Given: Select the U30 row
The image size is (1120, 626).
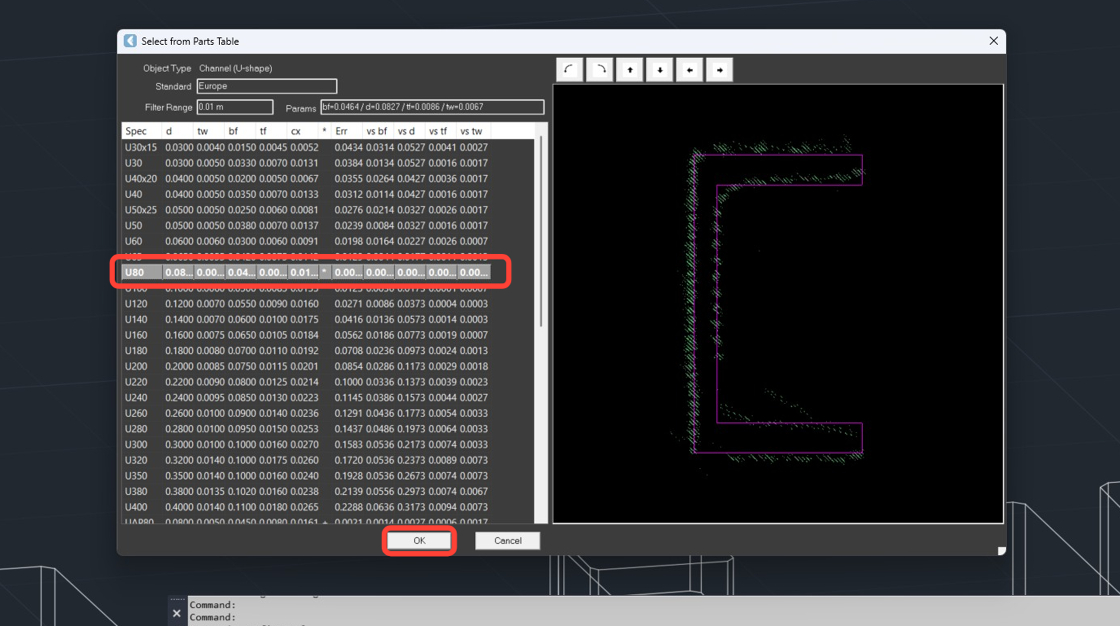Looking at the screenshot, I should 306,163.
